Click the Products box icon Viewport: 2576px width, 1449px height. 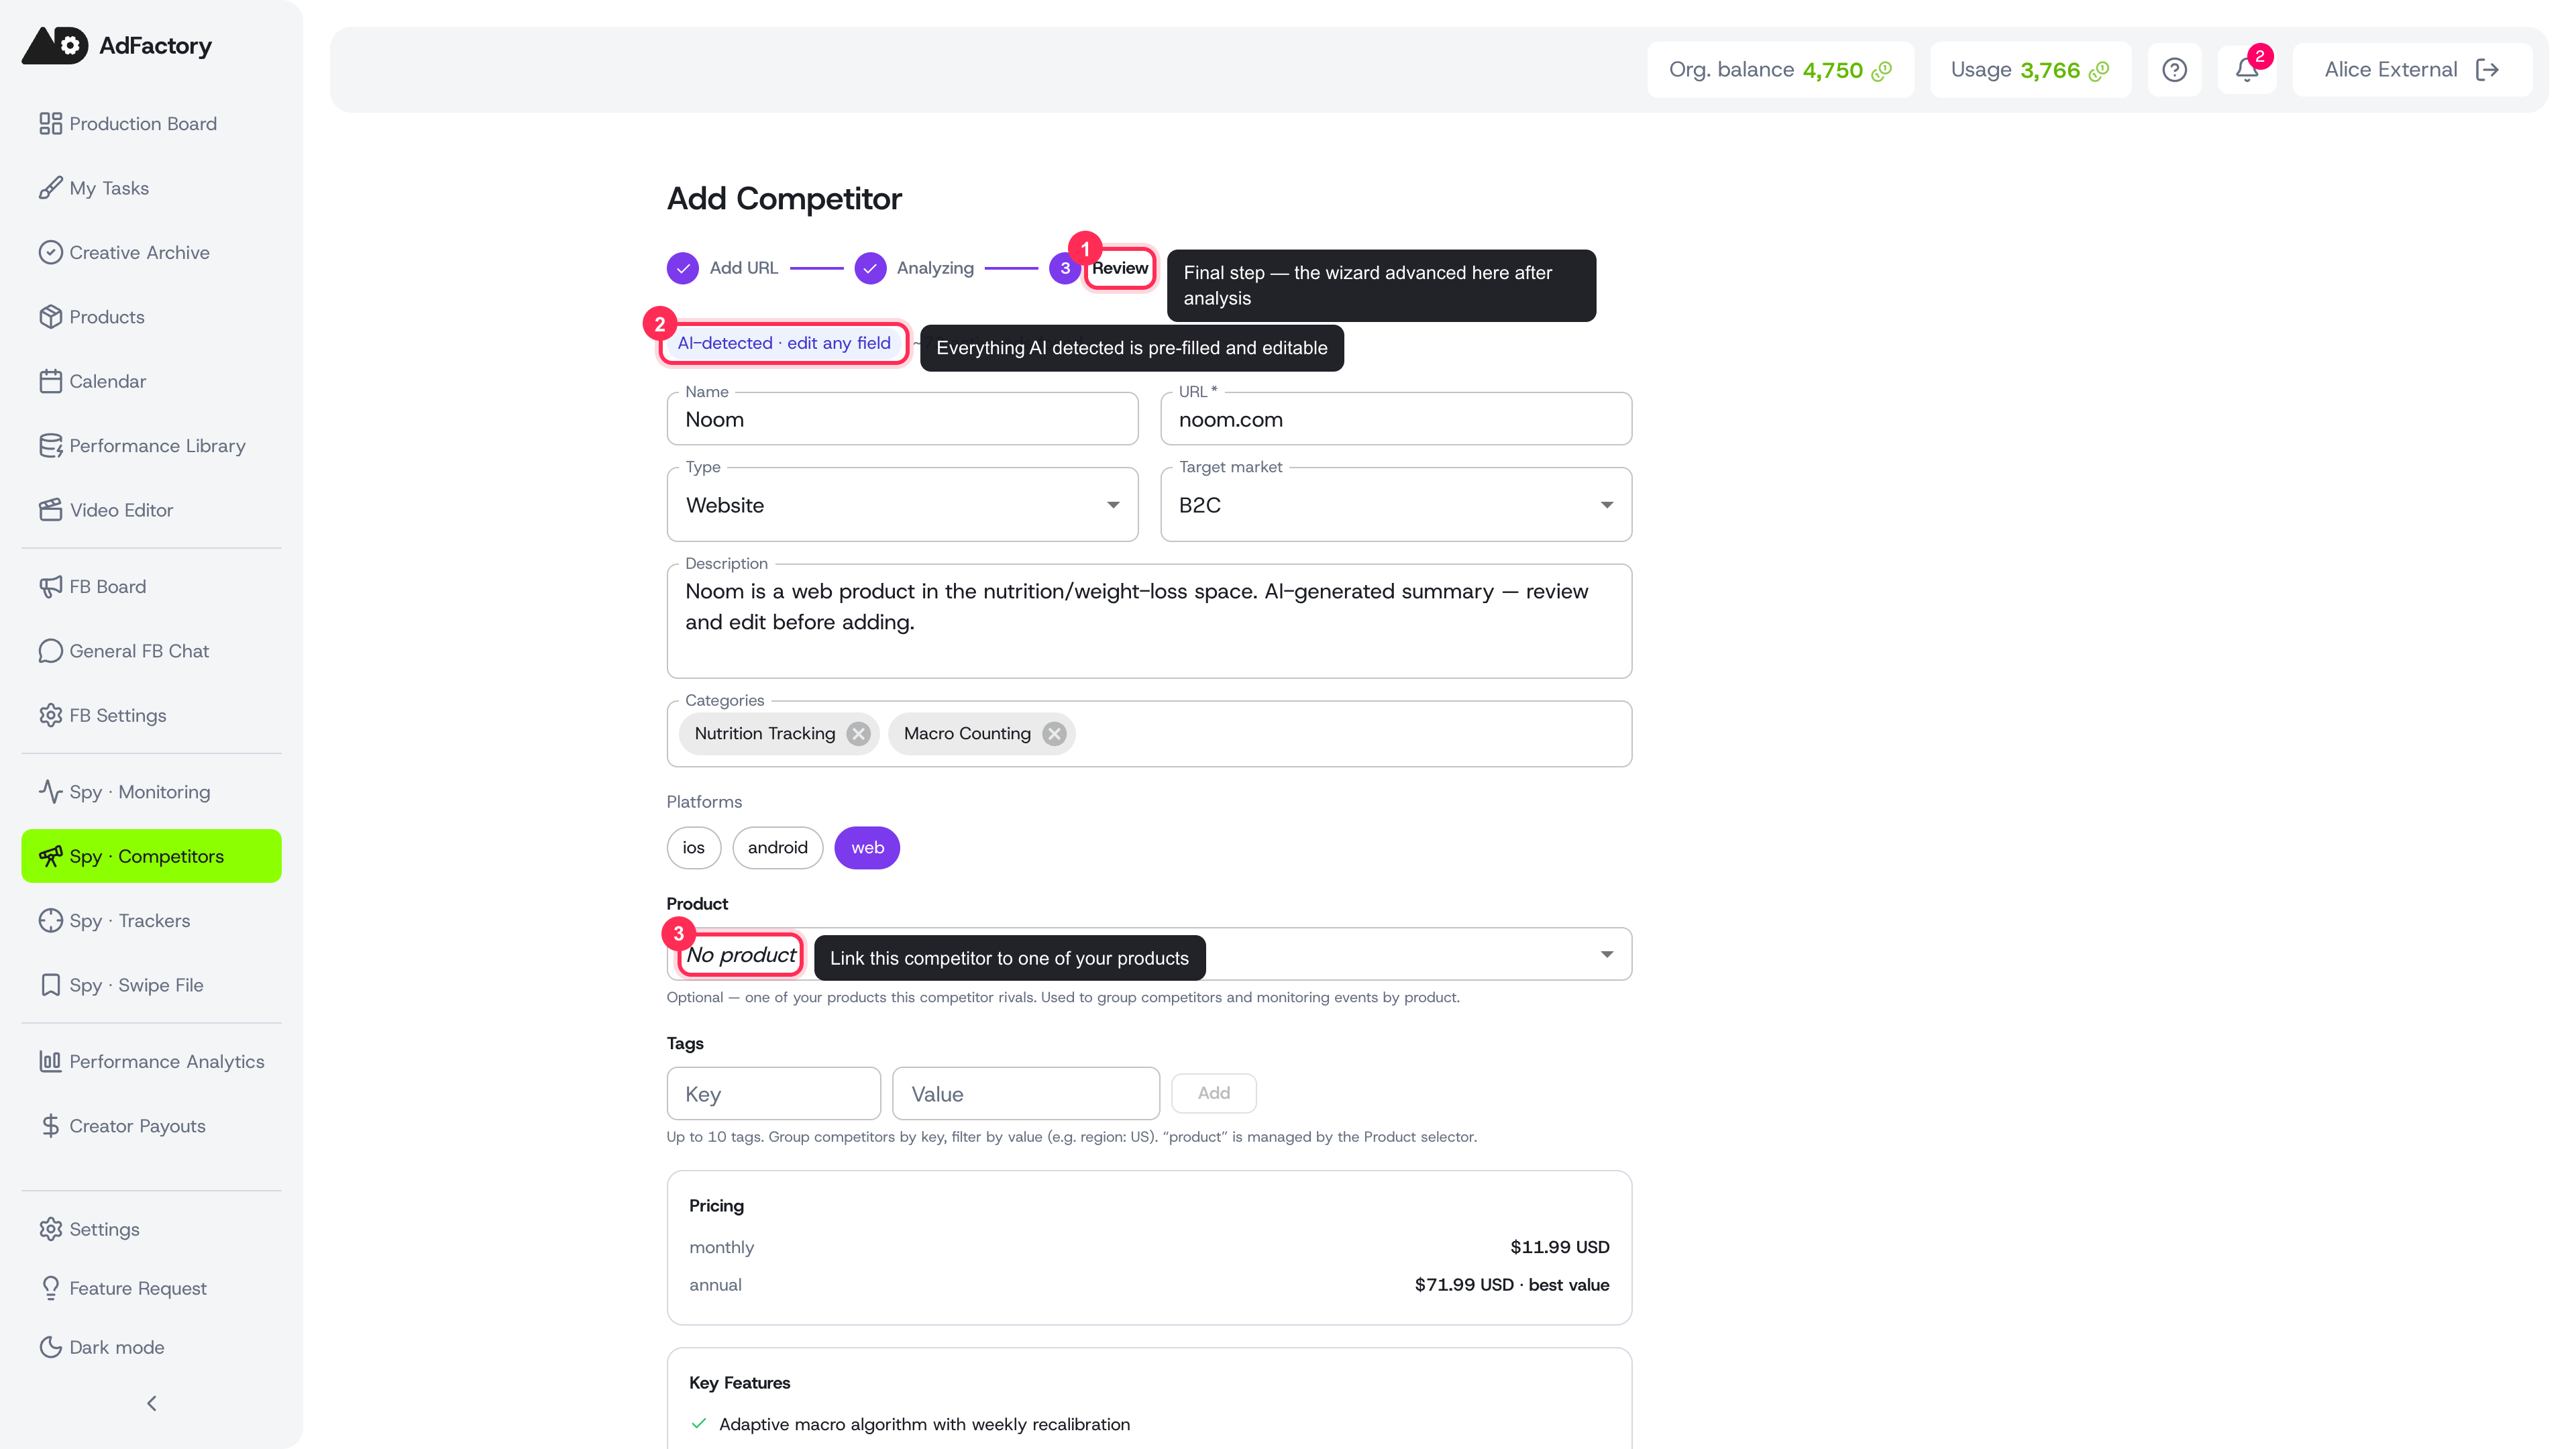50,317
